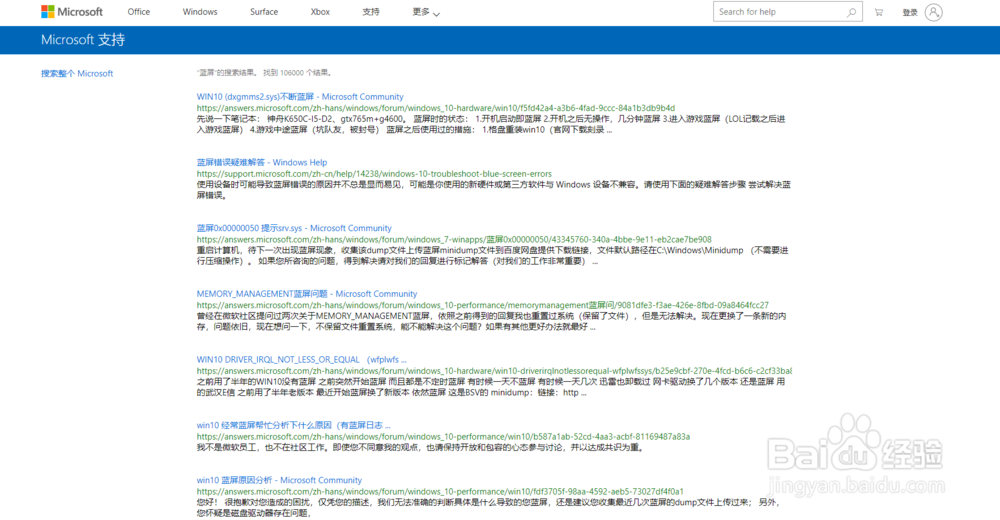Click the snippet starting 您好！很抱歉

(489, 507)
